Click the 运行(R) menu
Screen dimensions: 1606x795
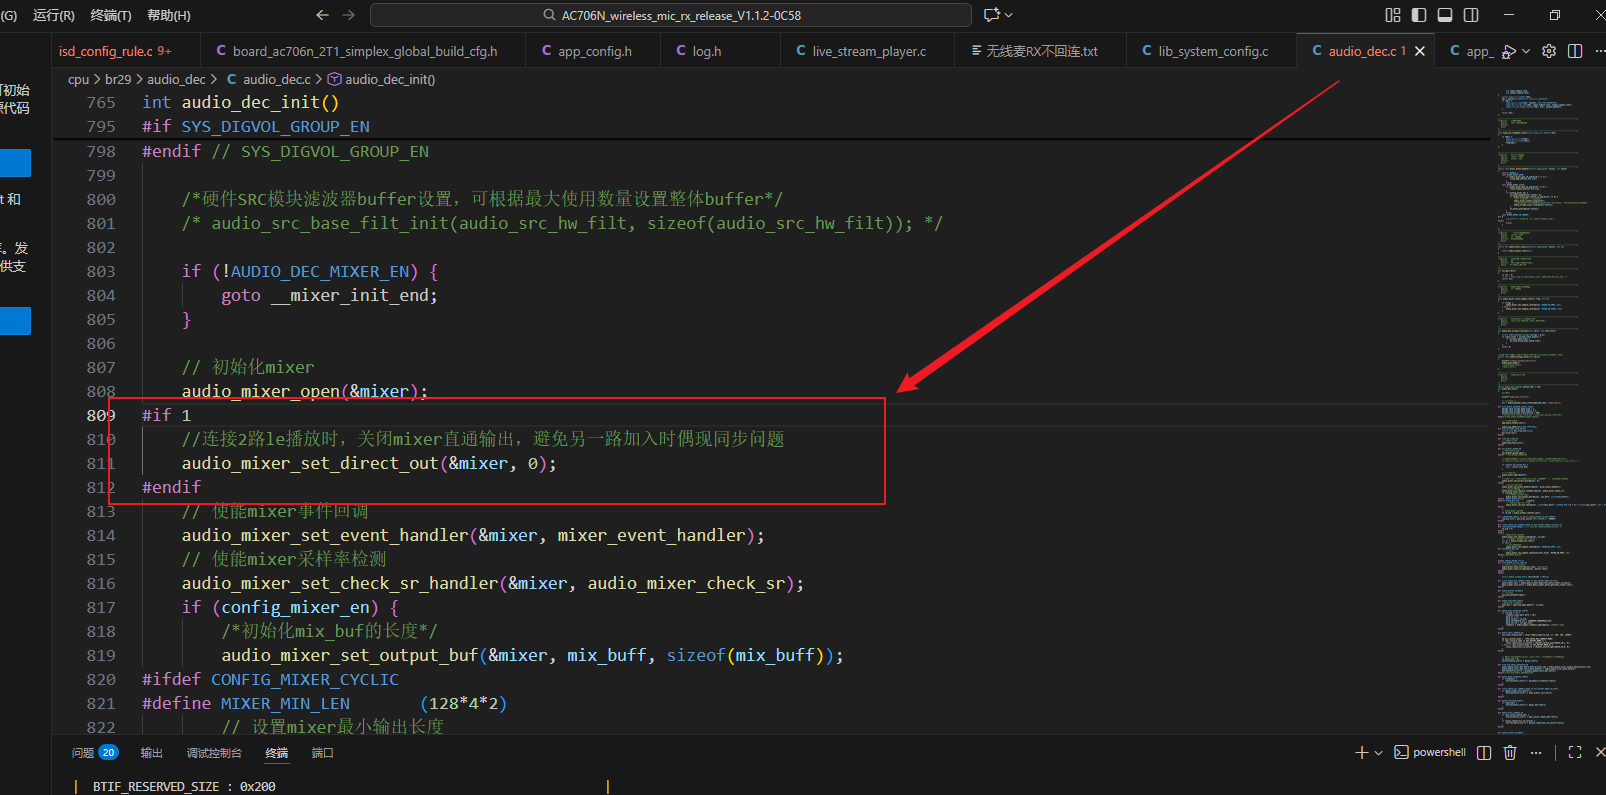[54, 15]
